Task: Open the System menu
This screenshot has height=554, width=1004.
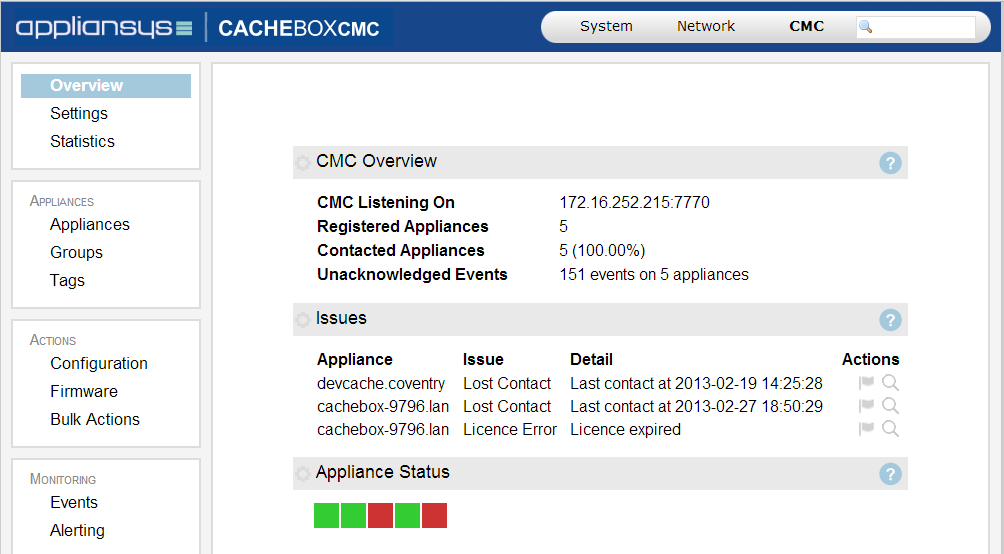Action: [x=606, y=26]
